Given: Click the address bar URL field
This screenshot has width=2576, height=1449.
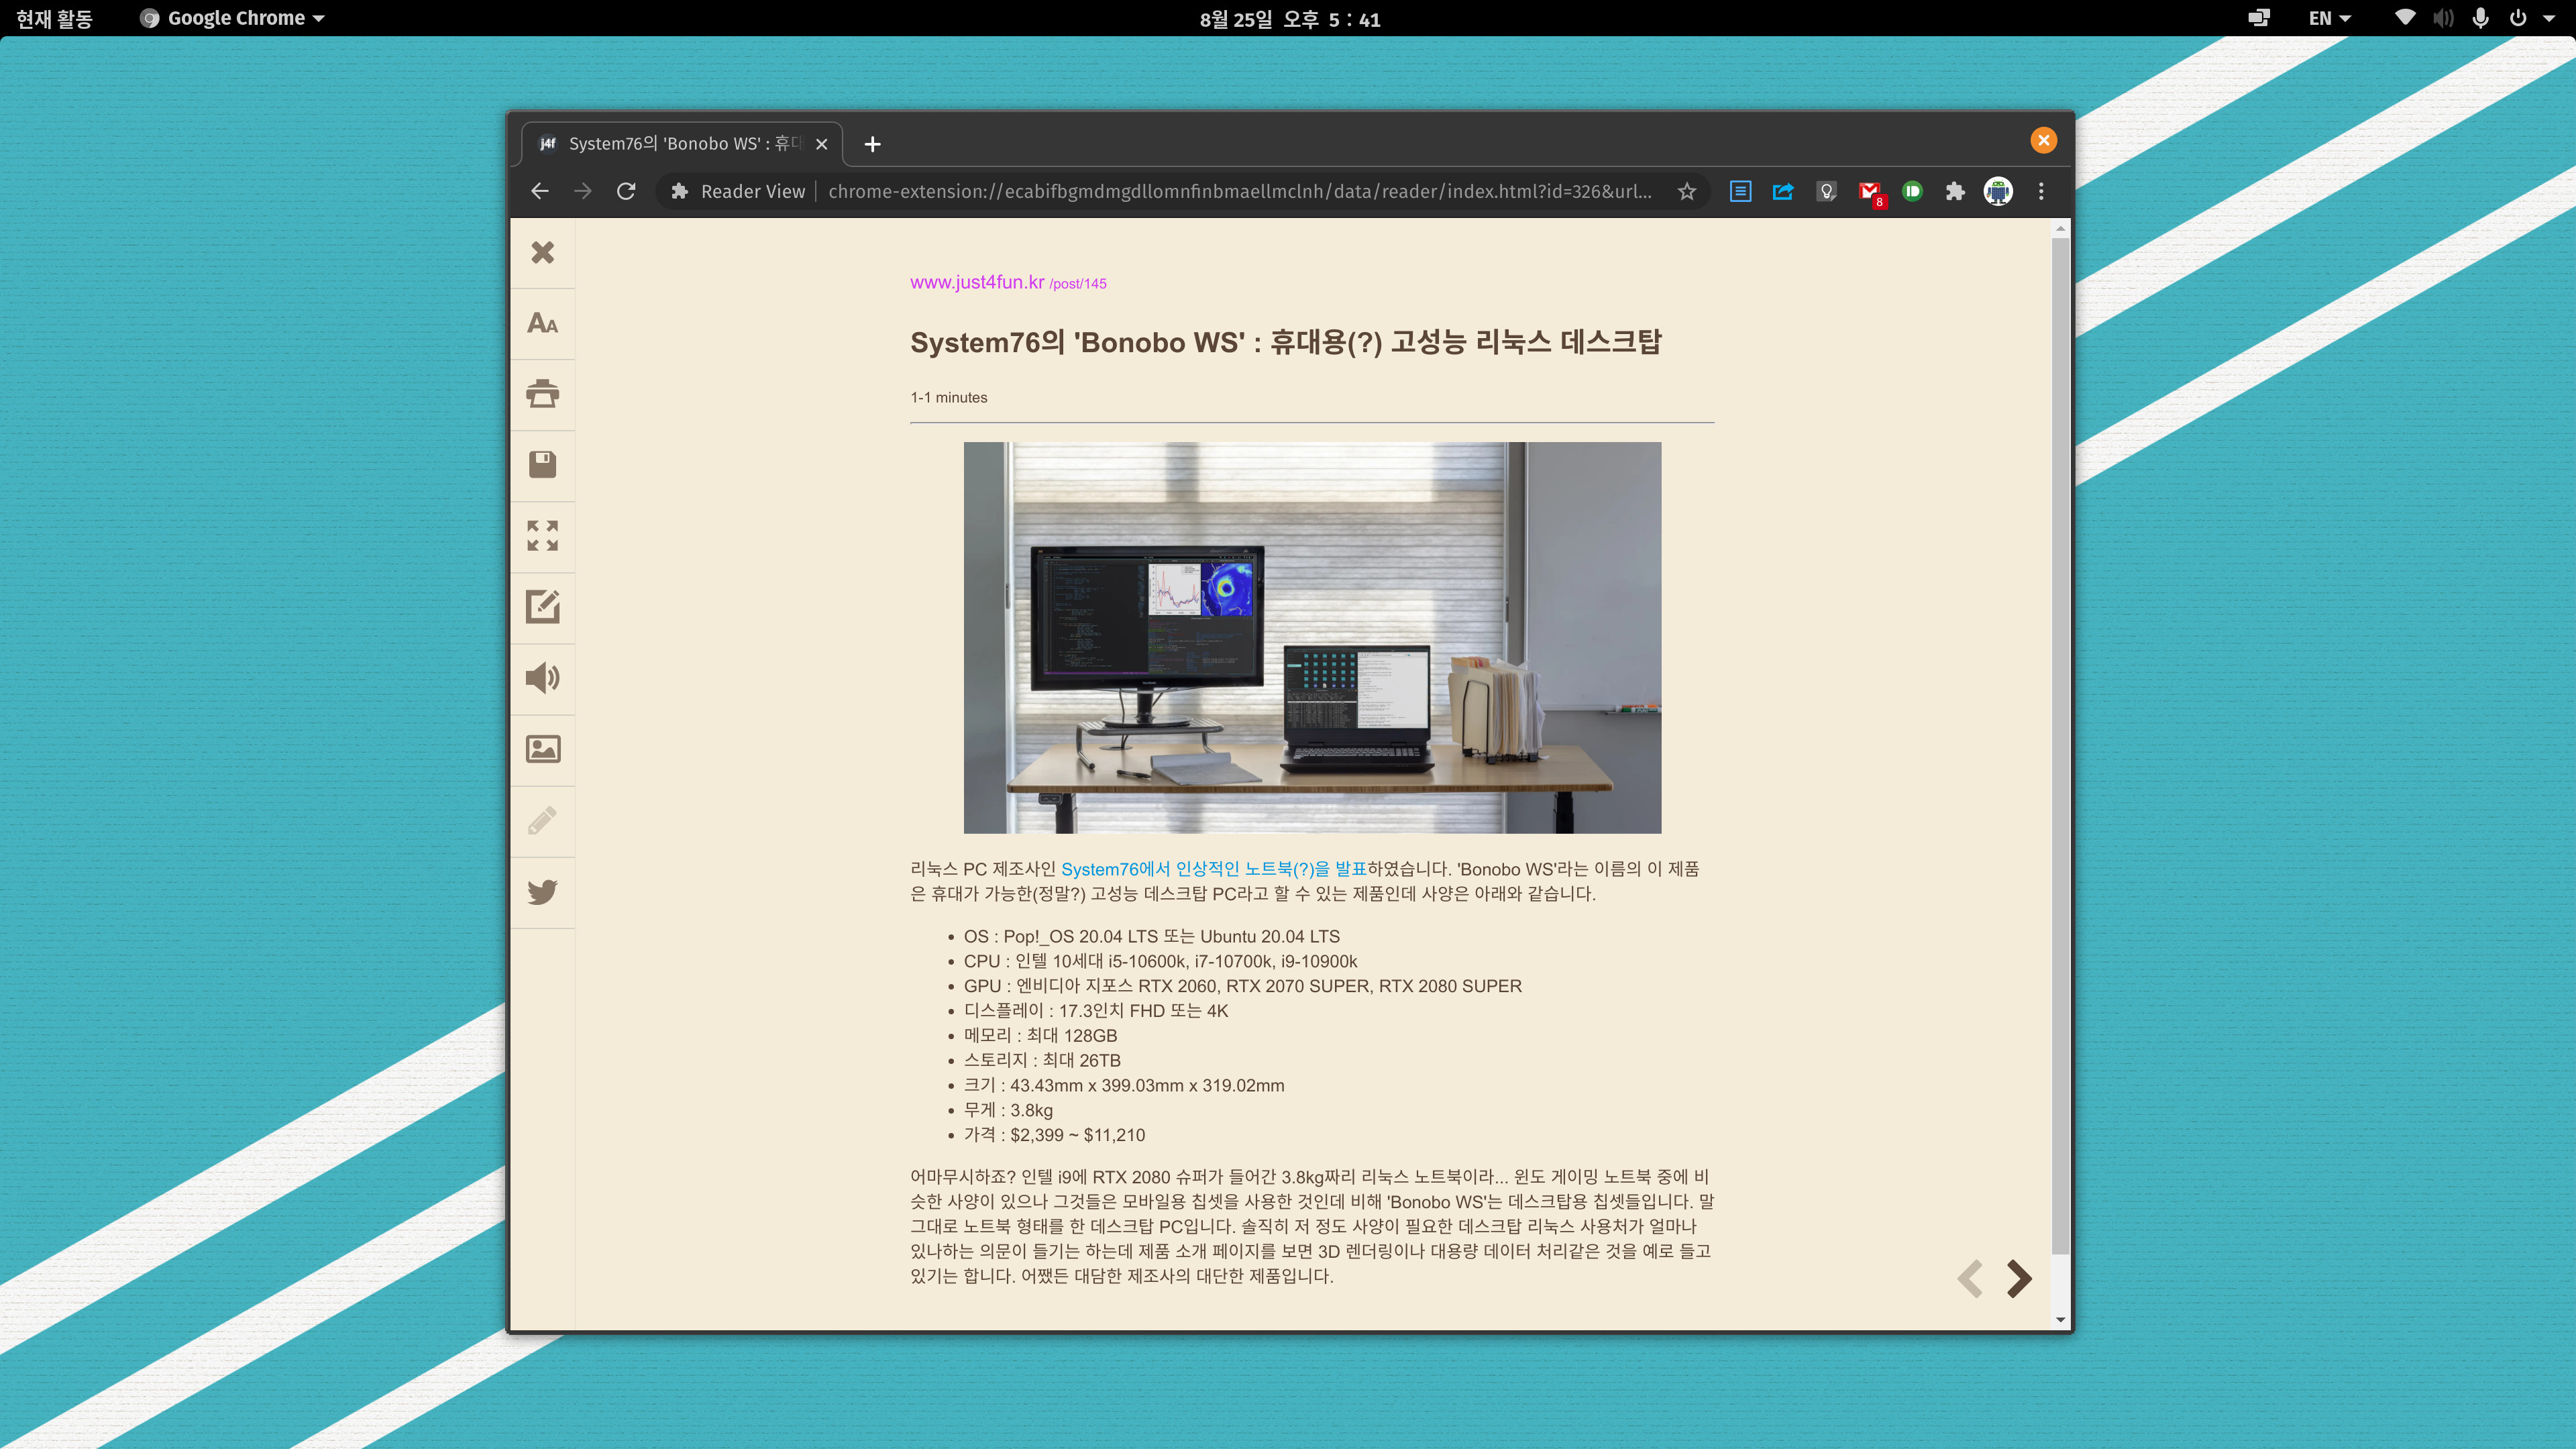Looking at the screenshot, I should [x=1240, y=191].
